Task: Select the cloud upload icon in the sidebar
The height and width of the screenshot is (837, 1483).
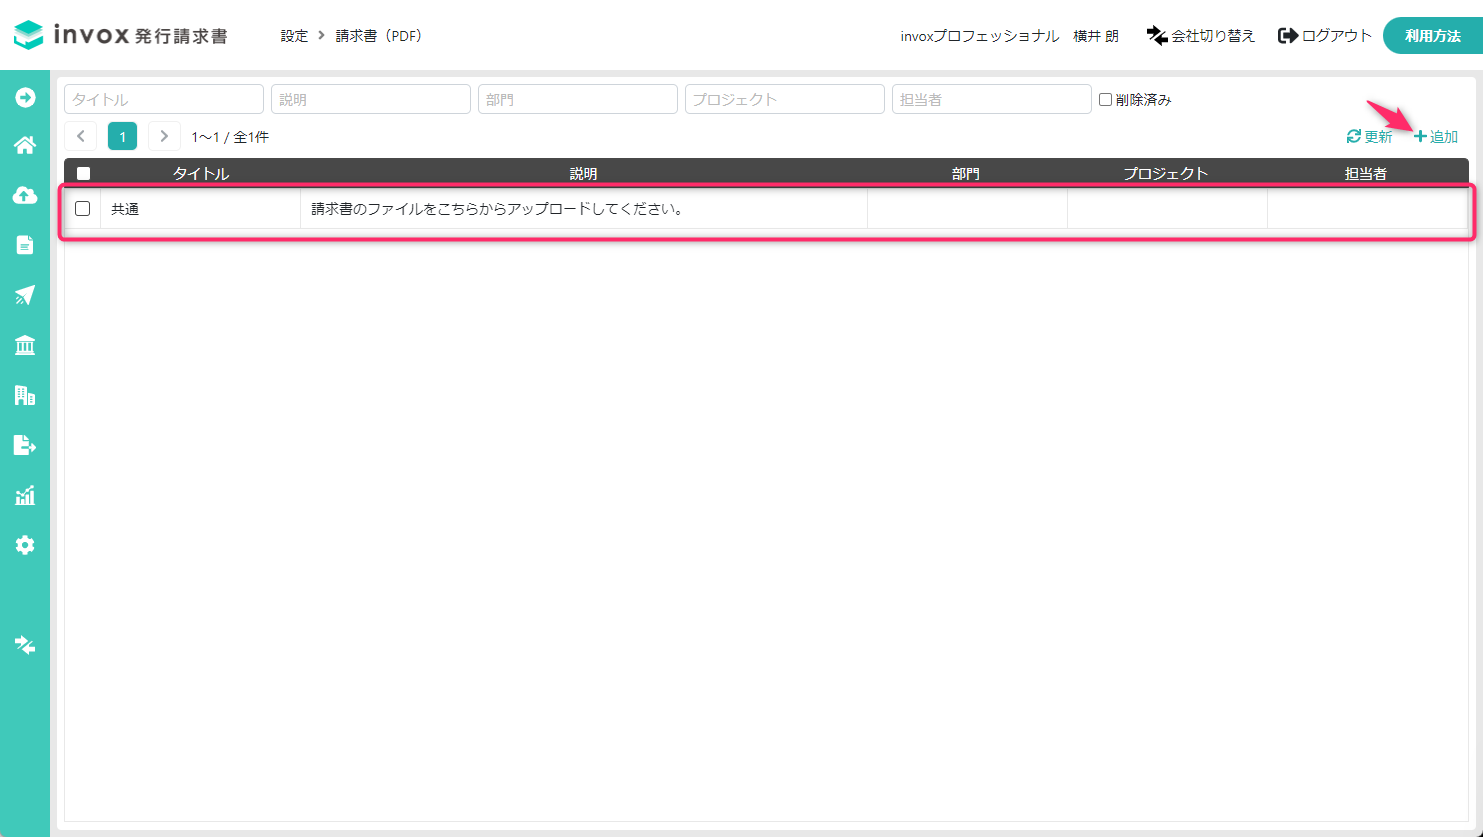Action: [24, 195]
